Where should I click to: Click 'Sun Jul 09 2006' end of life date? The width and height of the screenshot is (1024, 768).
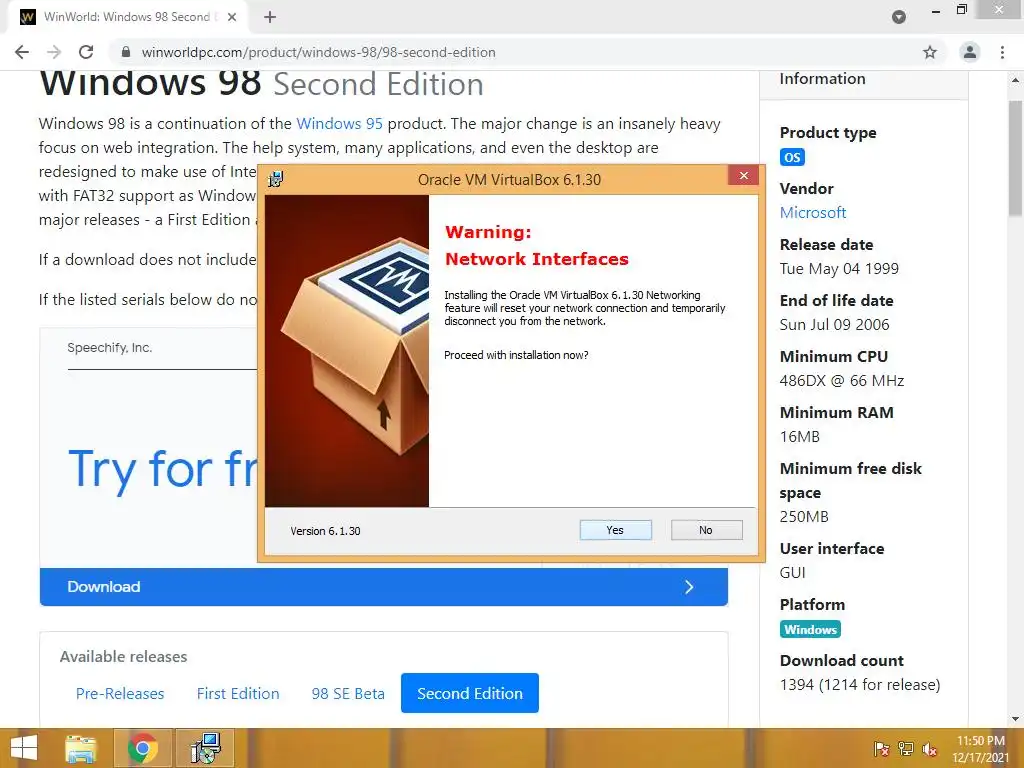click(835, 325)
